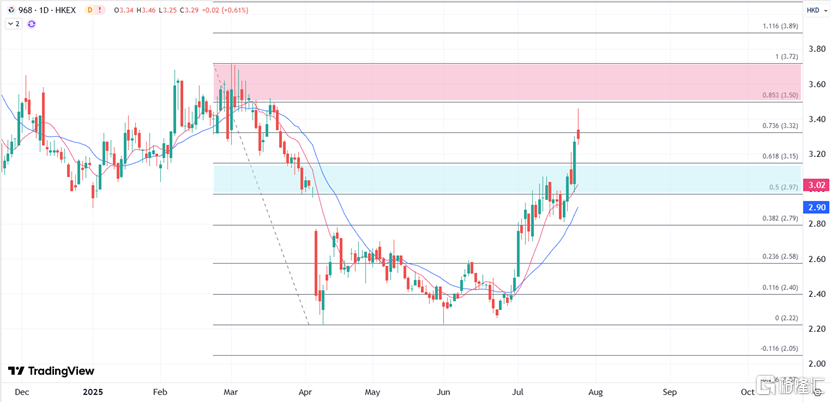Click the Dec label on time axis
This screenshot has height=402, width=831.
[x=22, y=392]
